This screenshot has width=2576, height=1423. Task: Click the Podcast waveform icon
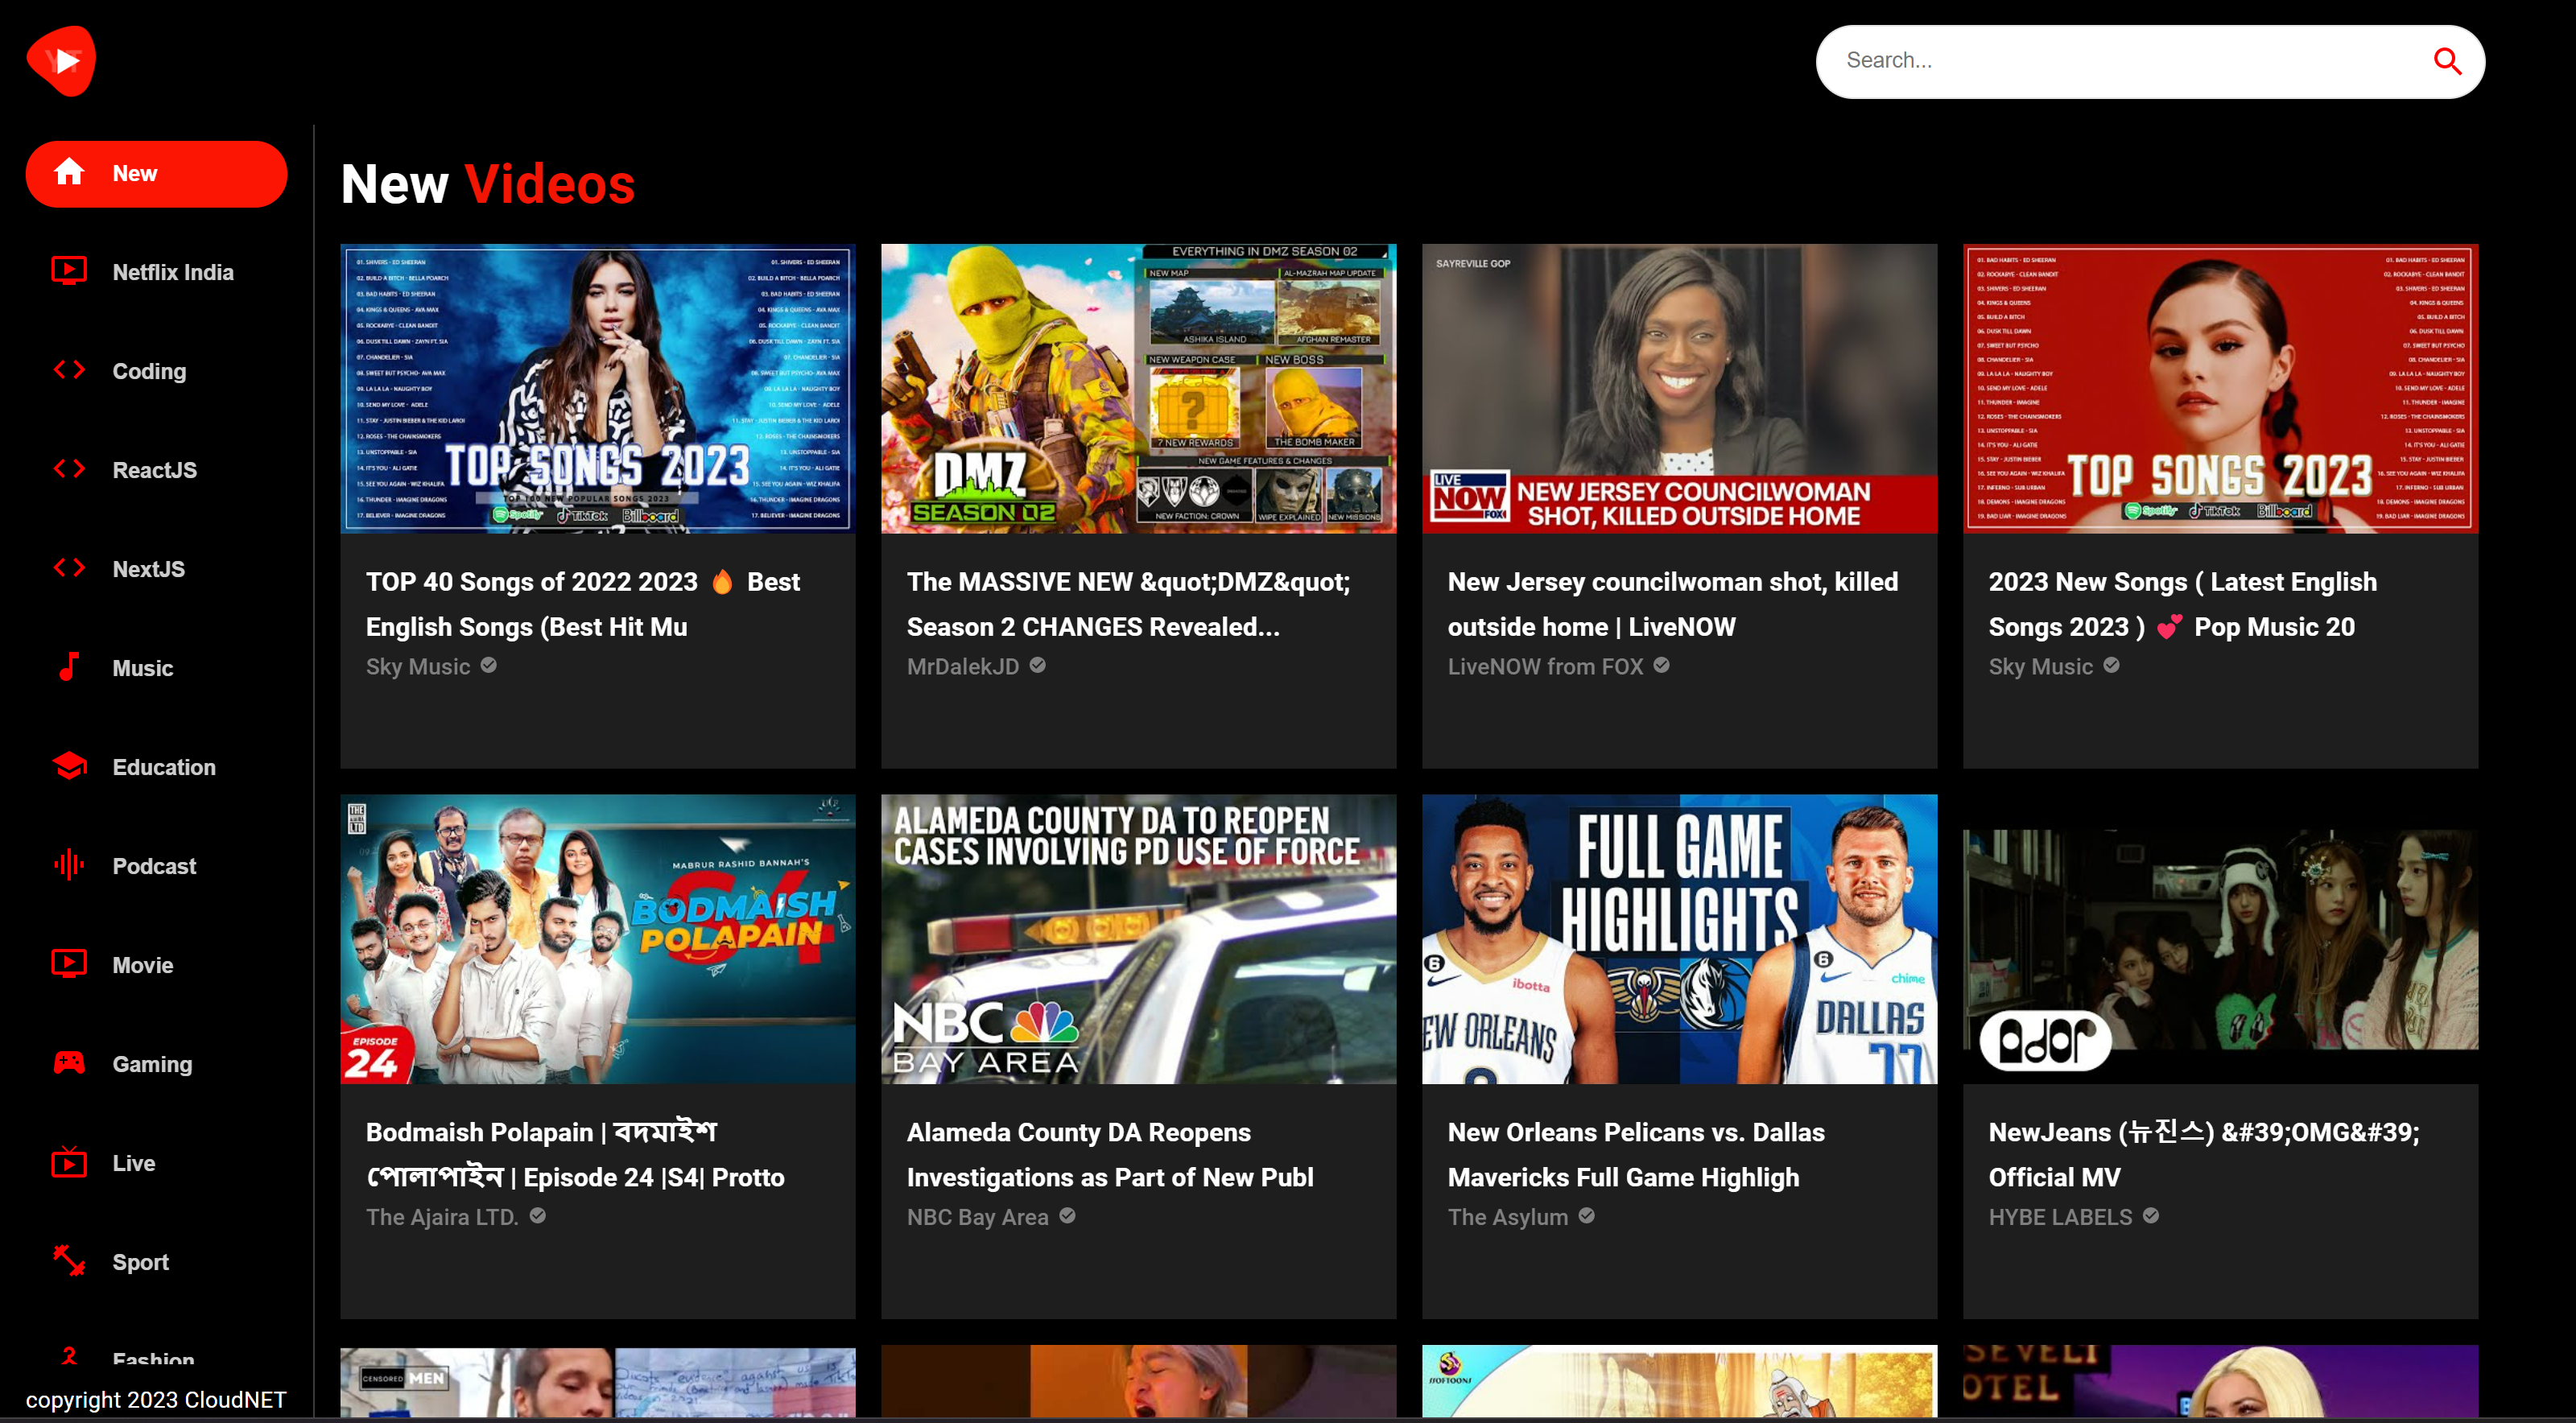click(69, 865)
